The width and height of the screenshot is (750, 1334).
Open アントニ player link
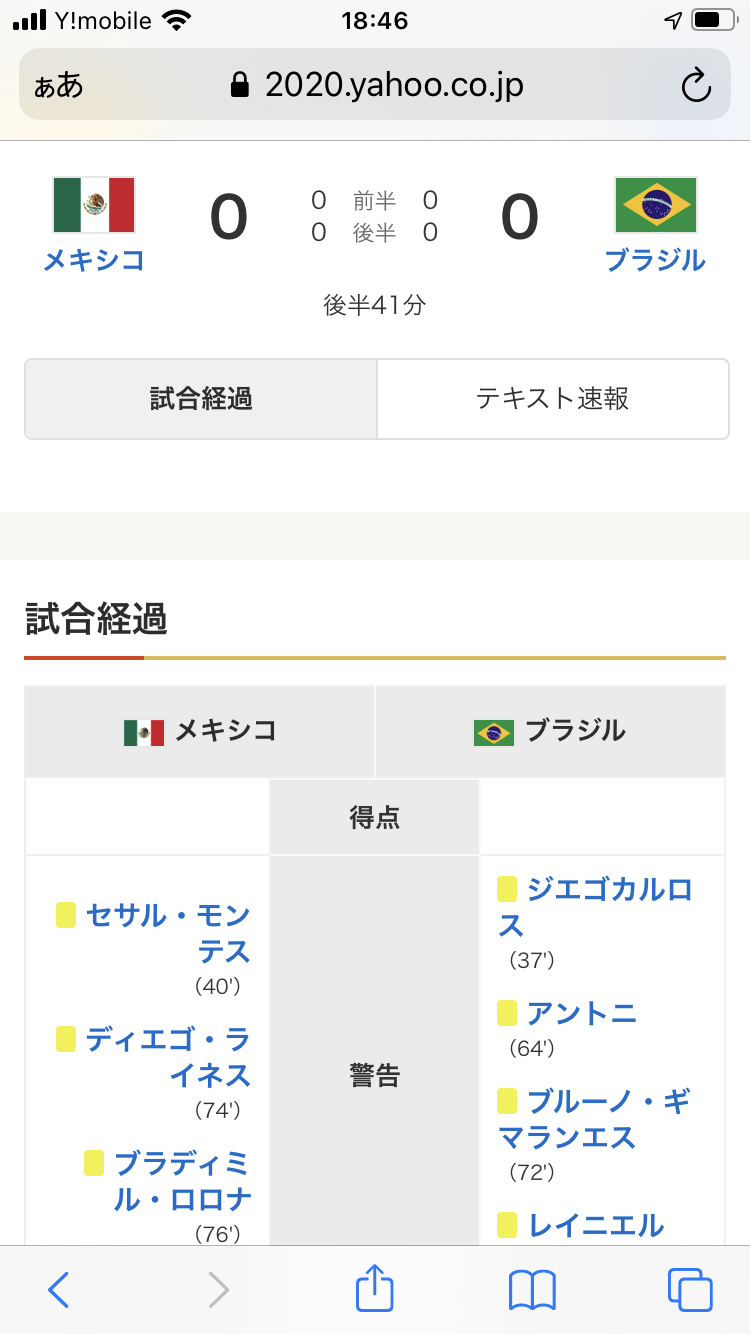(x=582, y=1014)
